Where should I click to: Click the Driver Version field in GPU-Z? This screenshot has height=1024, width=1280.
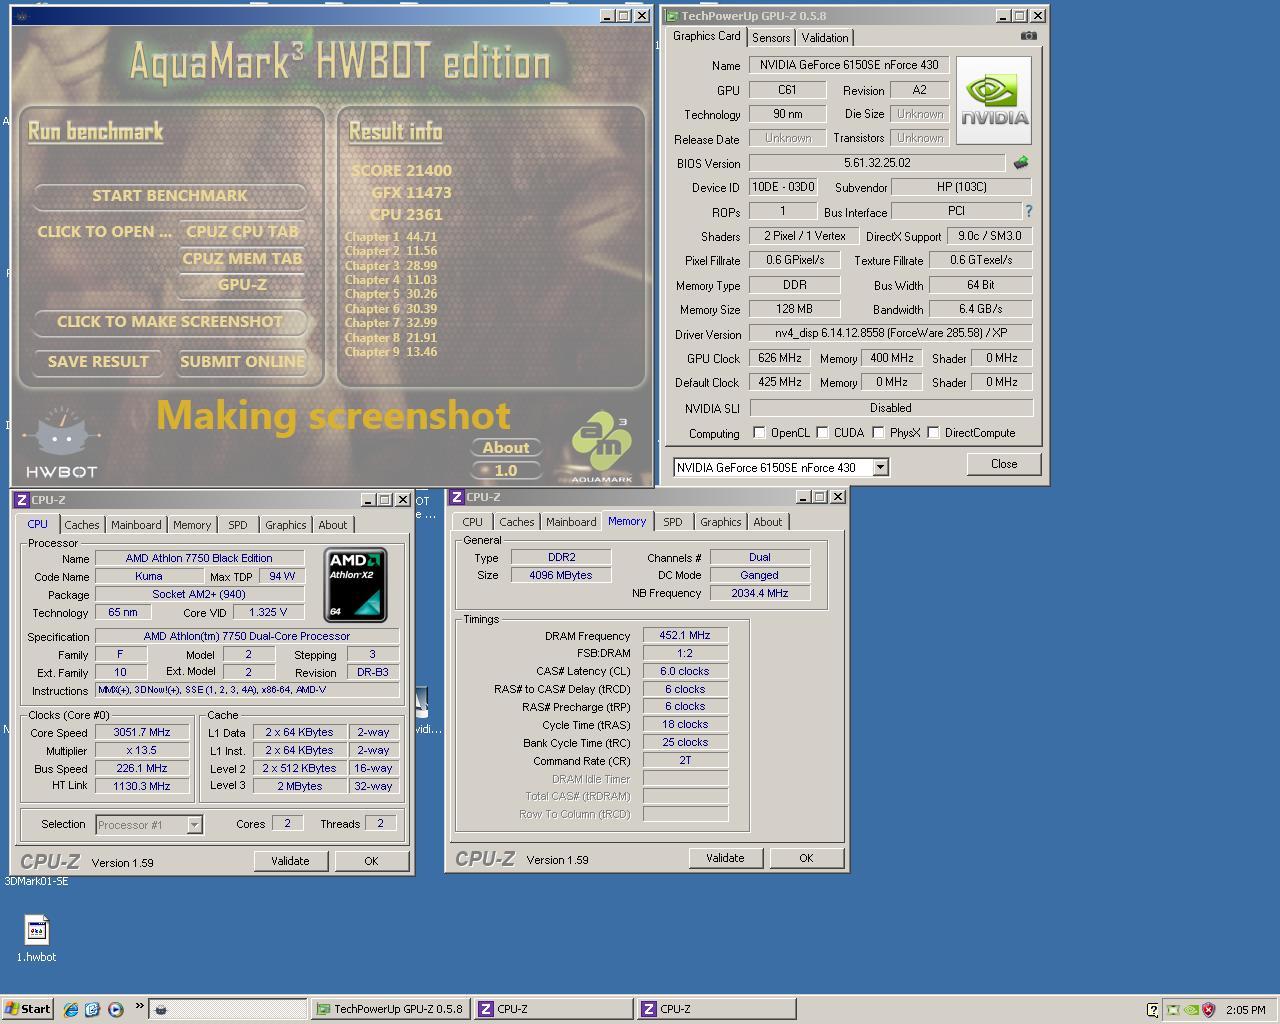pyautogui.click(x=891, y=334)
